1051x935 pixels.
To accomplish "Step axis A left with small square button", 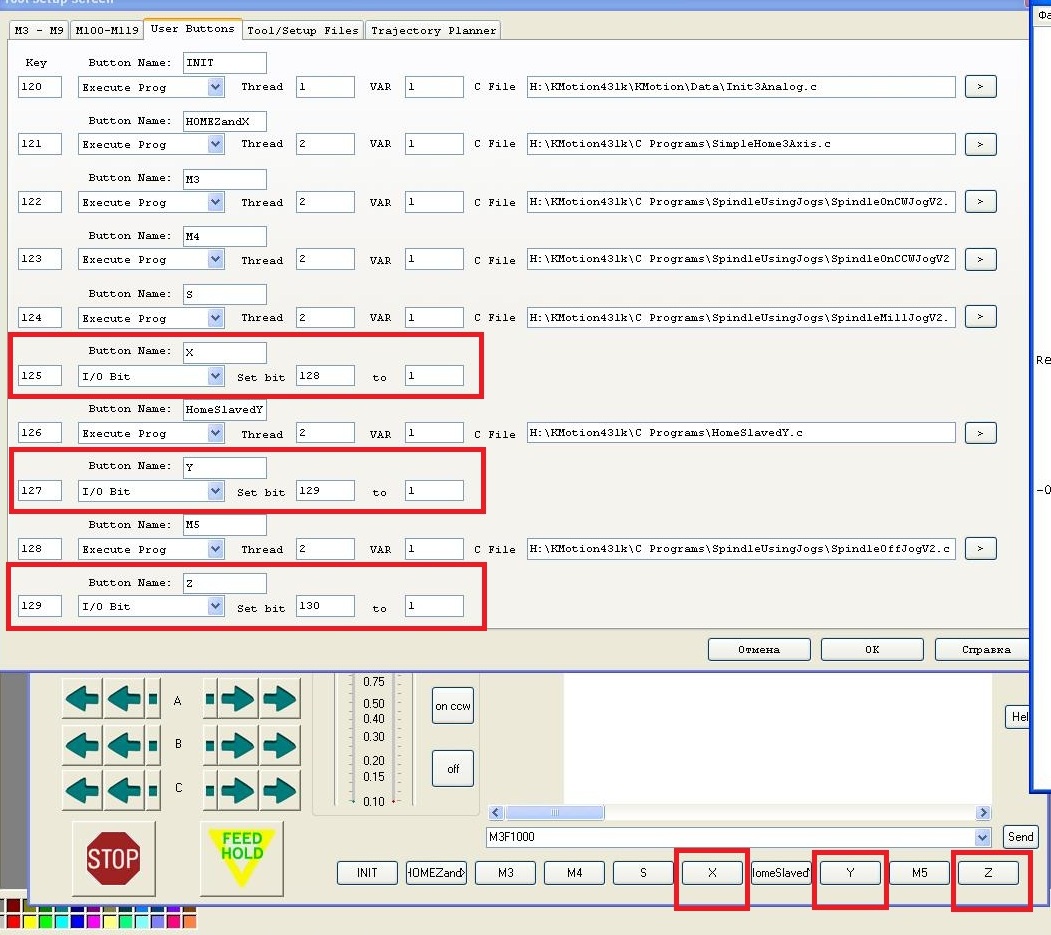I will [153, 699].
